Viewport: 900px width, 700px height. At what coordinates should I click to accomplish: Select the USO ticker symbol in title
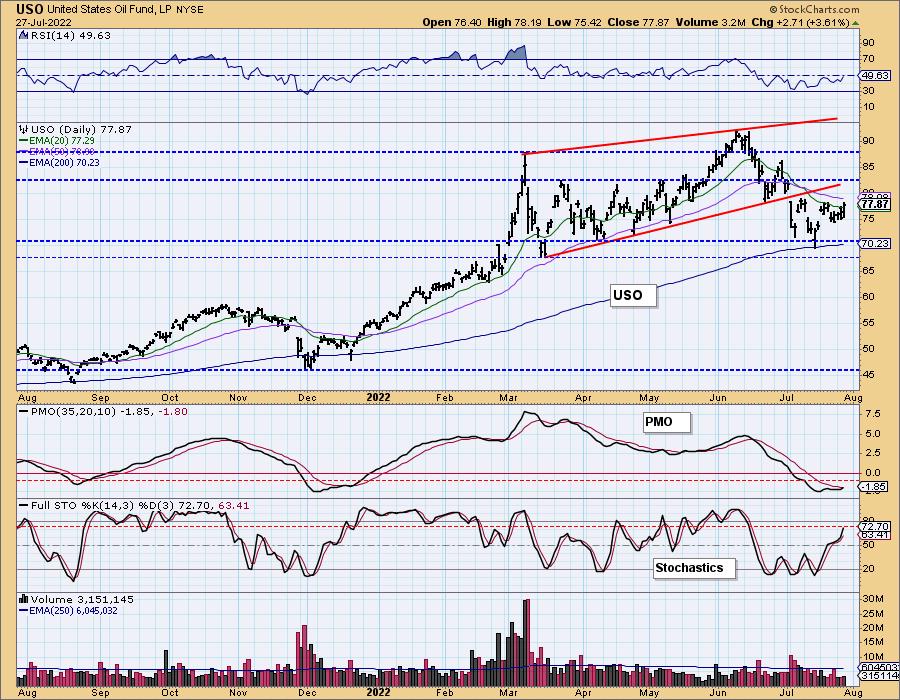[30, 9]
